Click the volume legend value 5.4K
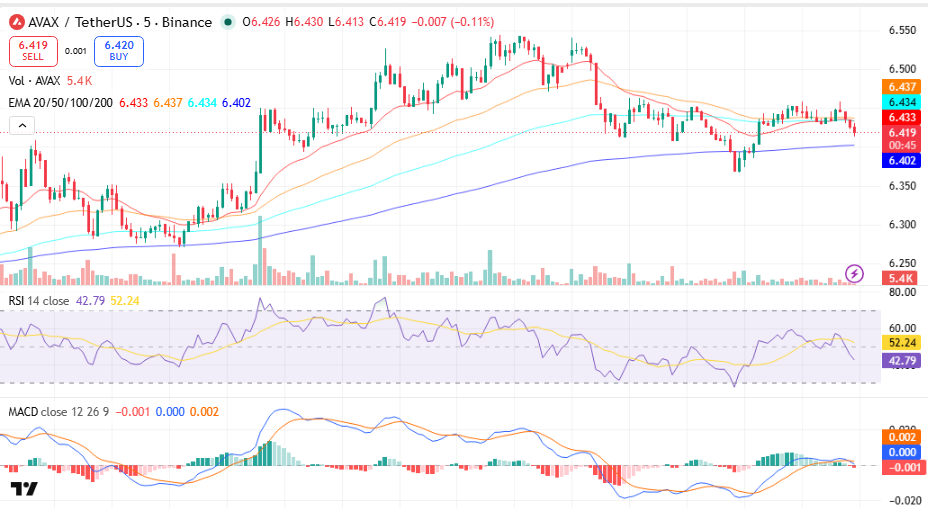 pos(79,80)
